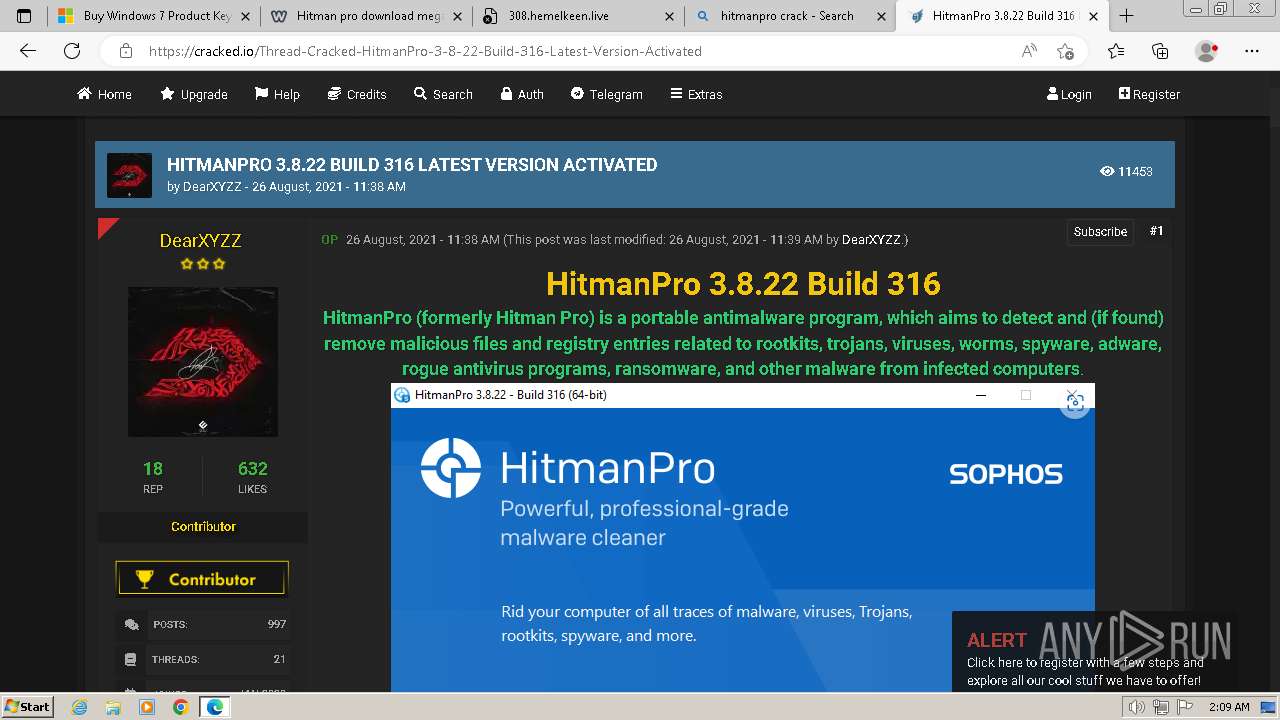Open Edge settings and more menu

click(x=1252, y=51)
